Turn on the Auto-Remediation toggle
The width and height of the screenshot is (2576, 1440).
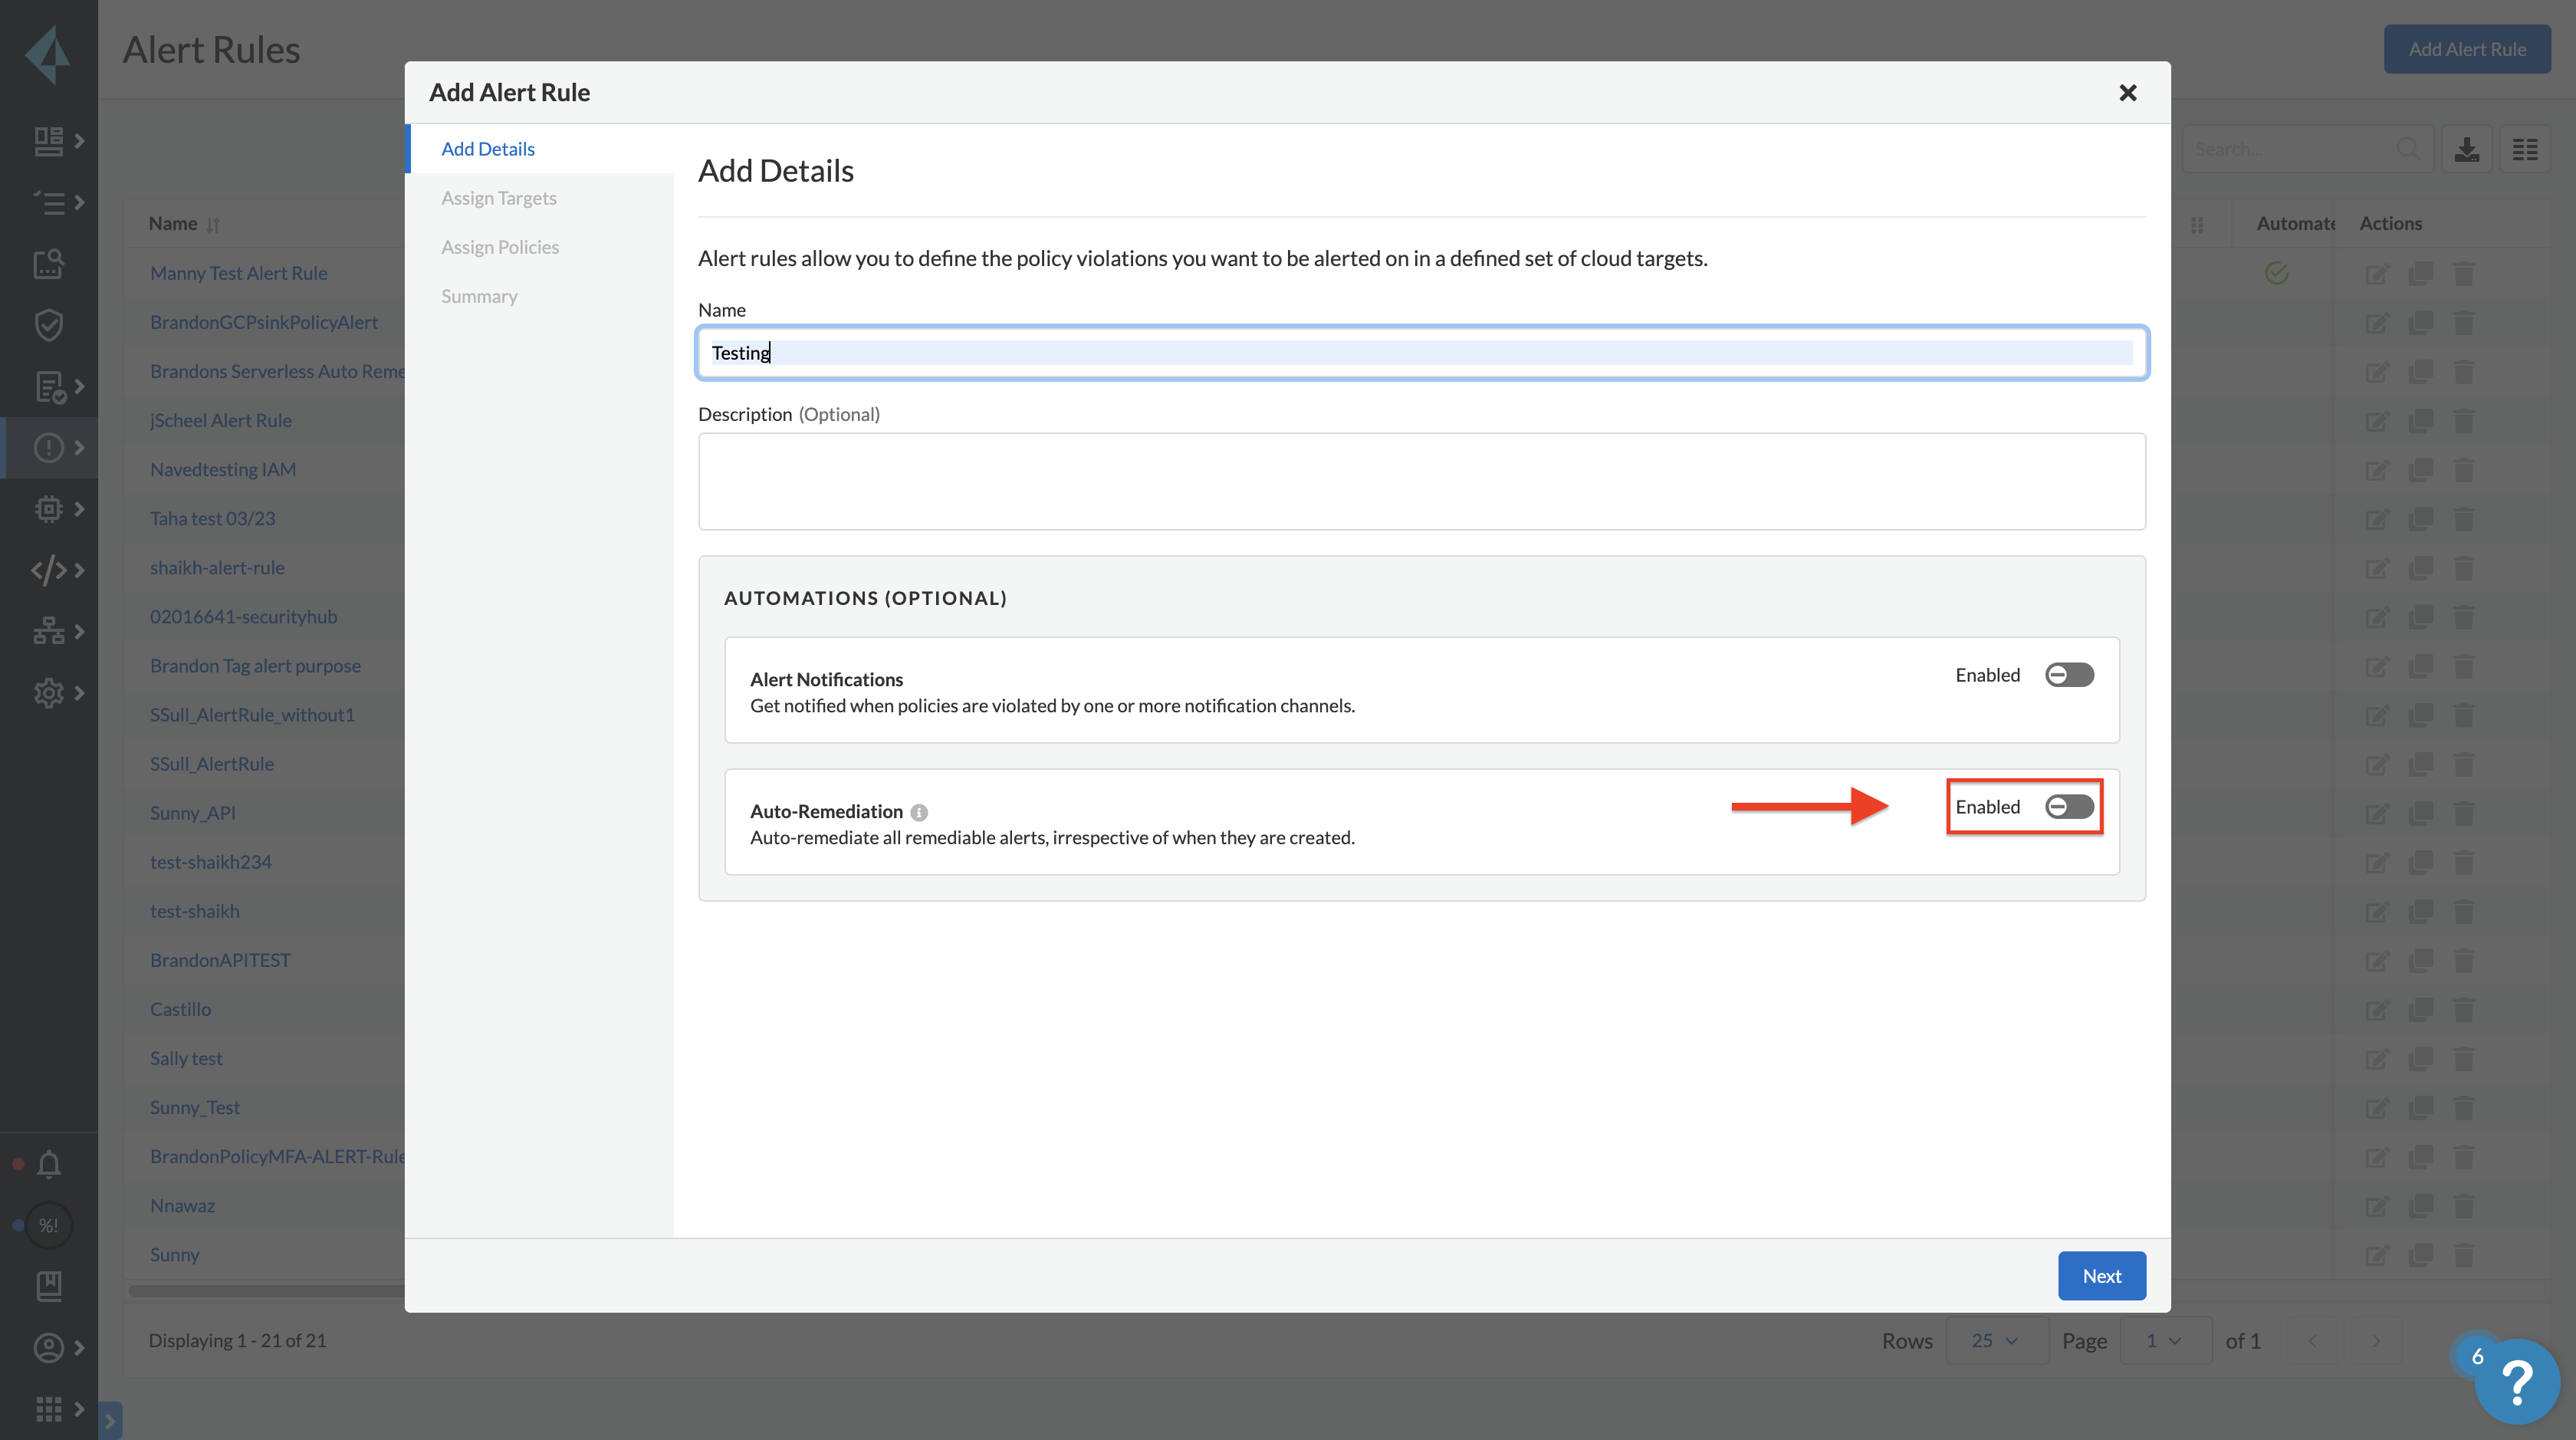(x=2069, y=807)
